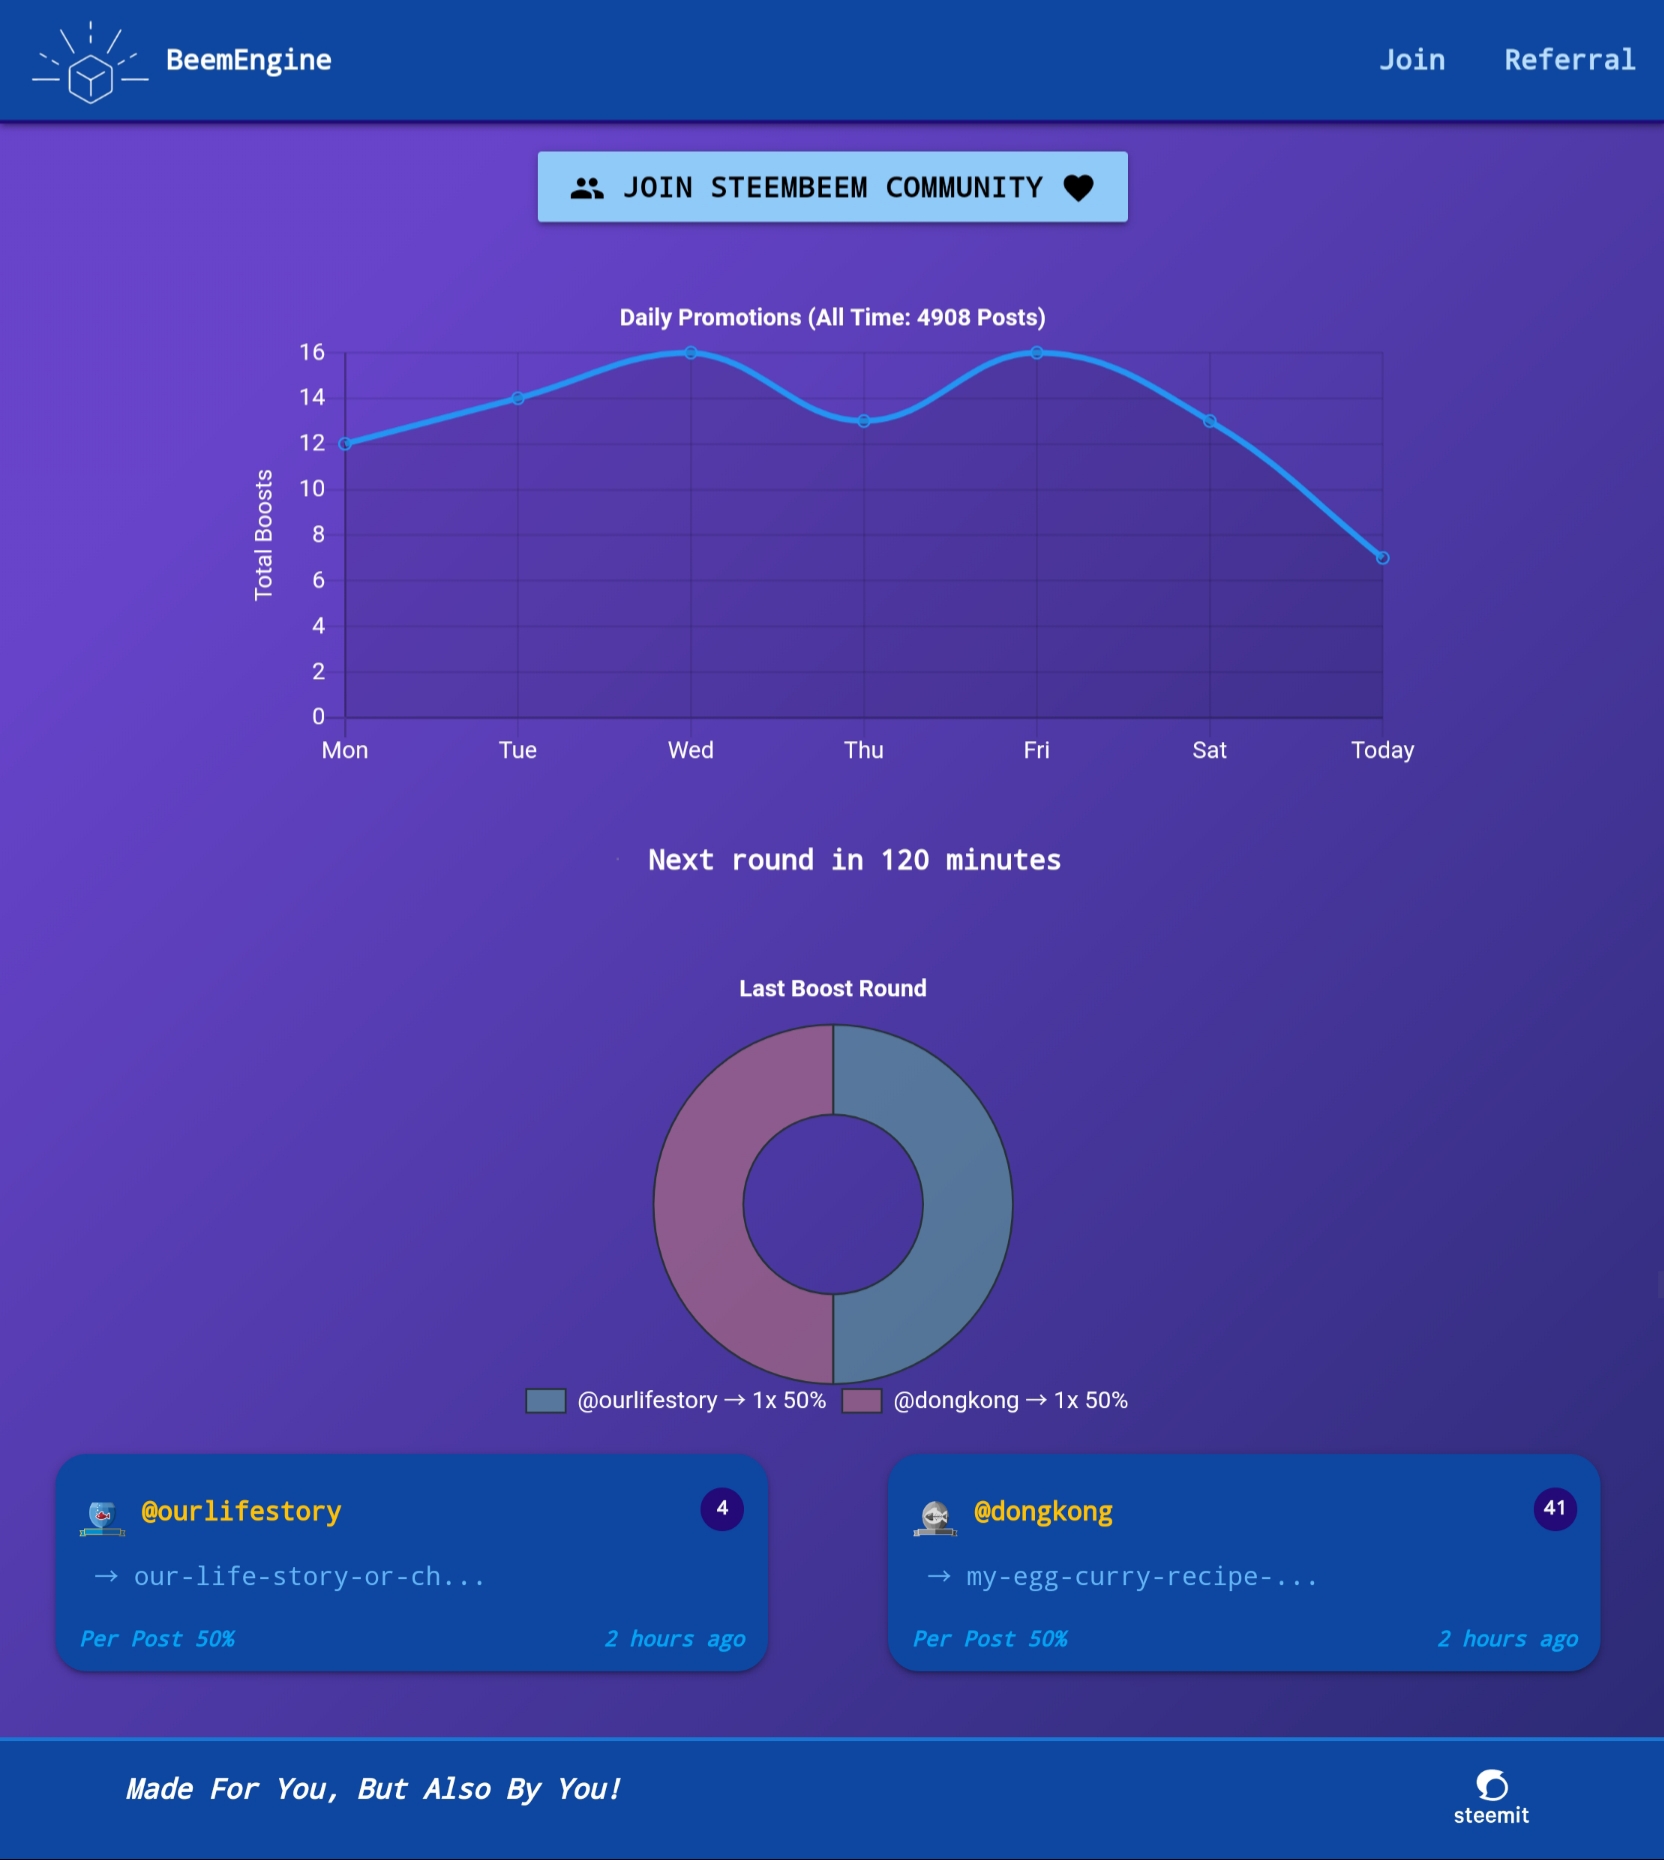This screenshot has width=1664, height=1860.
Task: Open the Referral menu item
Action: 1570,60
